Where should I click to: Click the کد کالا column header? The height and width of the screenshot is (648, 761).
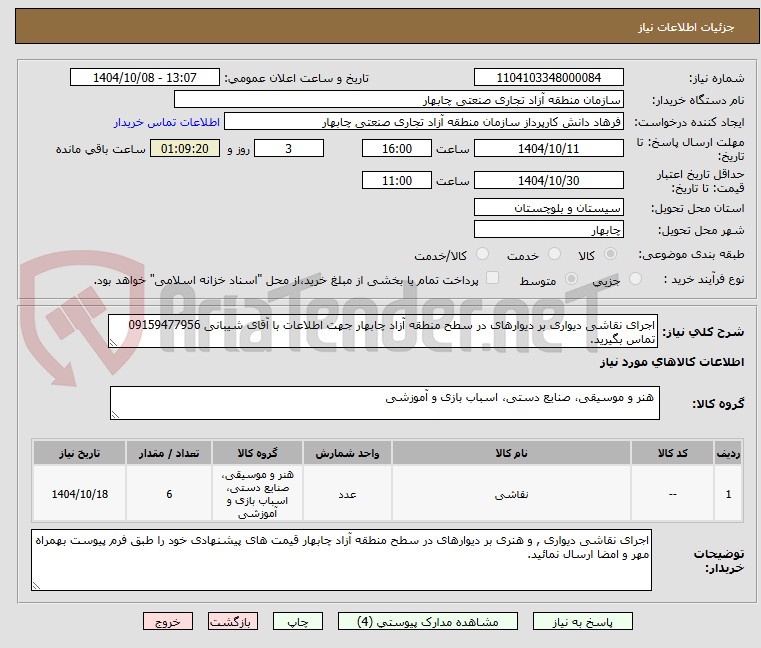[672, 453]
